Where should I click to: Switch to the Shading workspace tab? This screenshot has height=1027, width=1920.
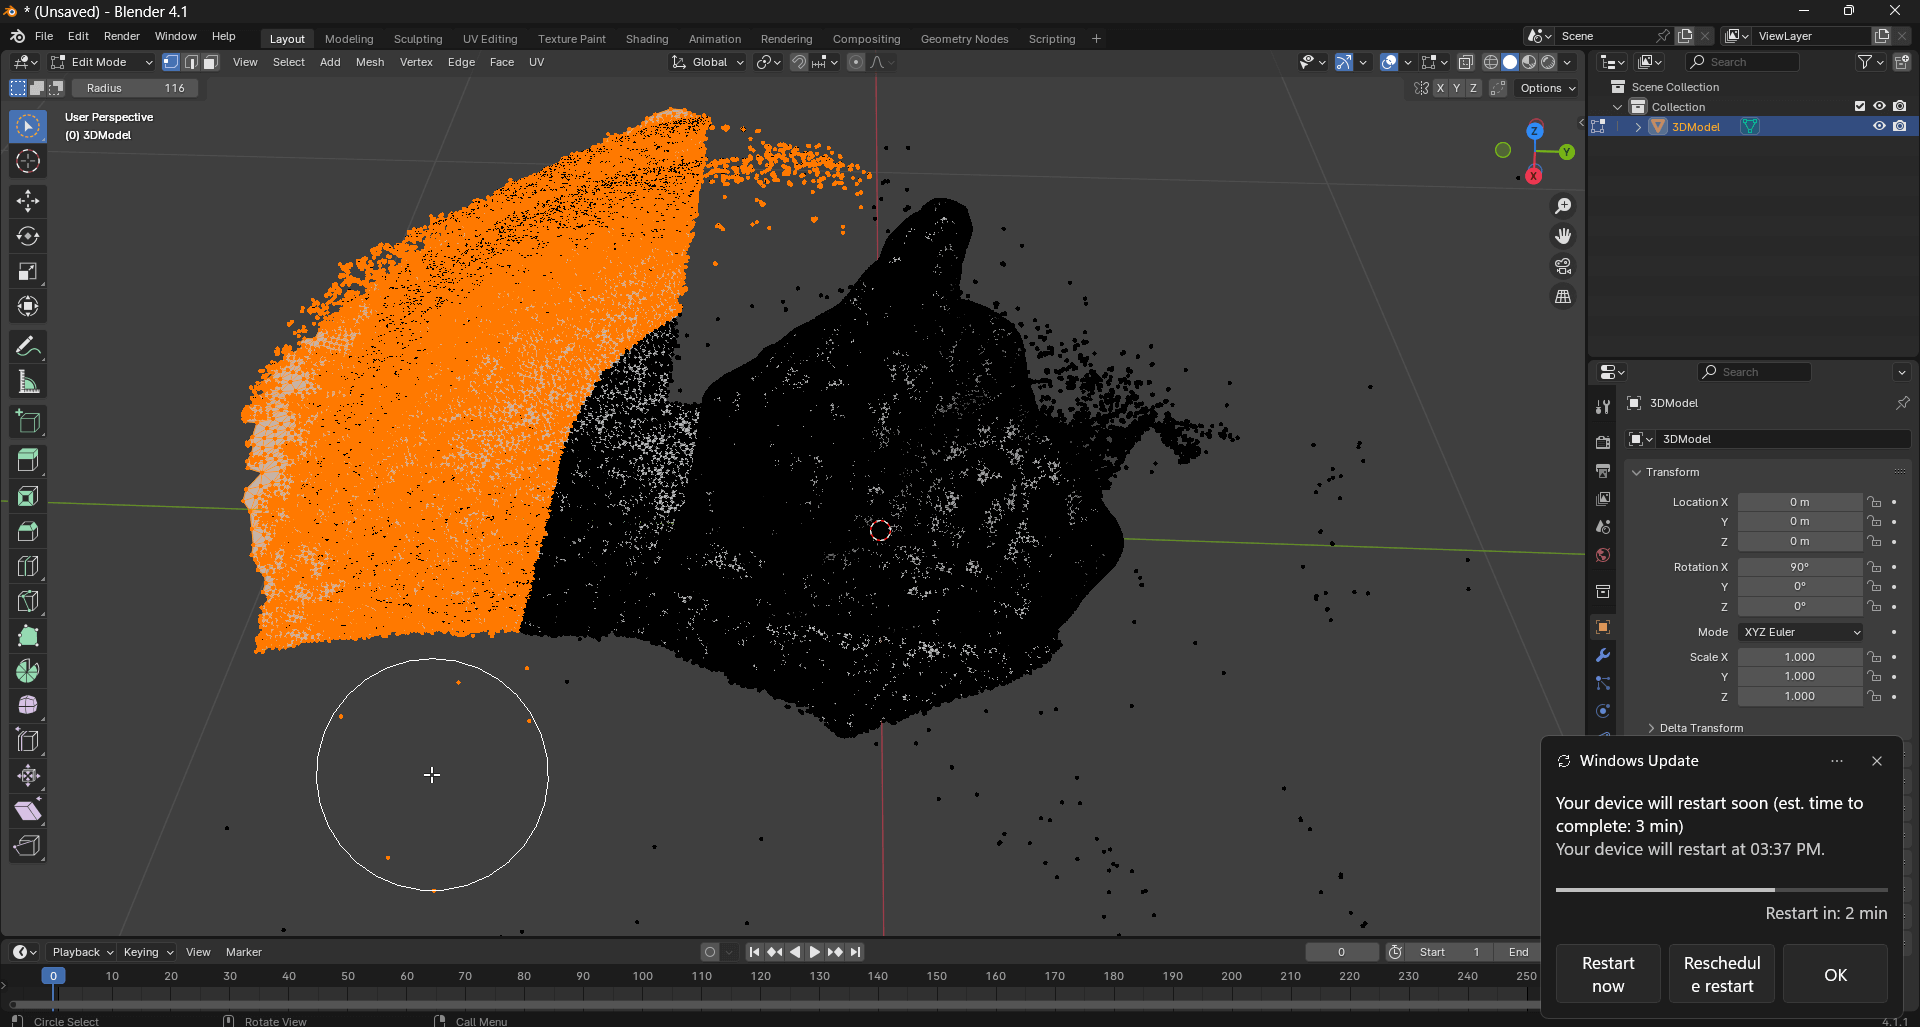tap(646, 39)
